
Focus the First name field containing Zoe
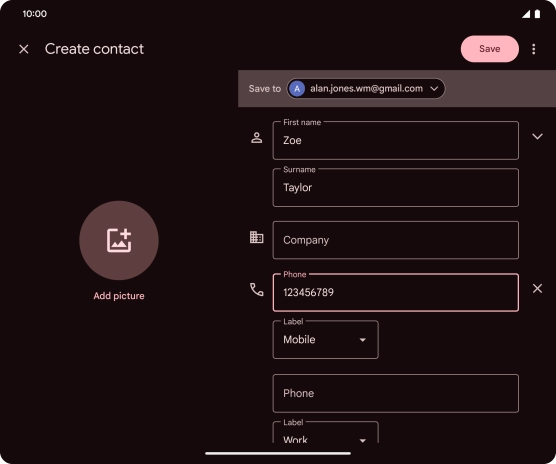395,140
